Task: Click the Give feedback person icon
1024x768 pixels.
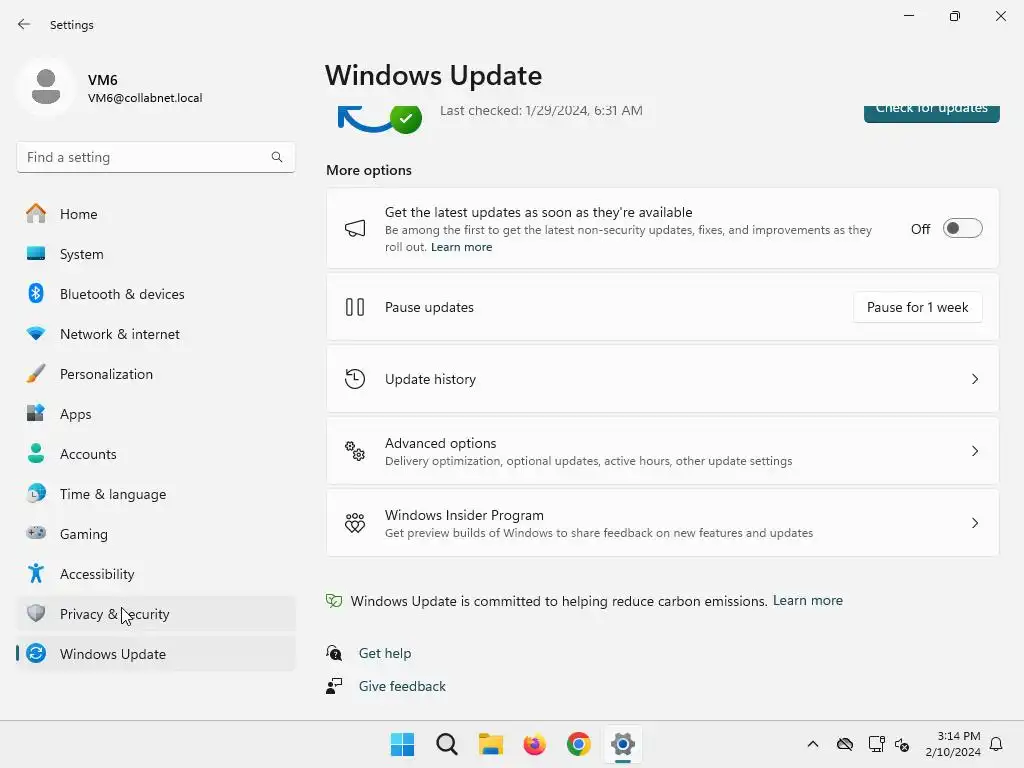Action: coord(334,686)
